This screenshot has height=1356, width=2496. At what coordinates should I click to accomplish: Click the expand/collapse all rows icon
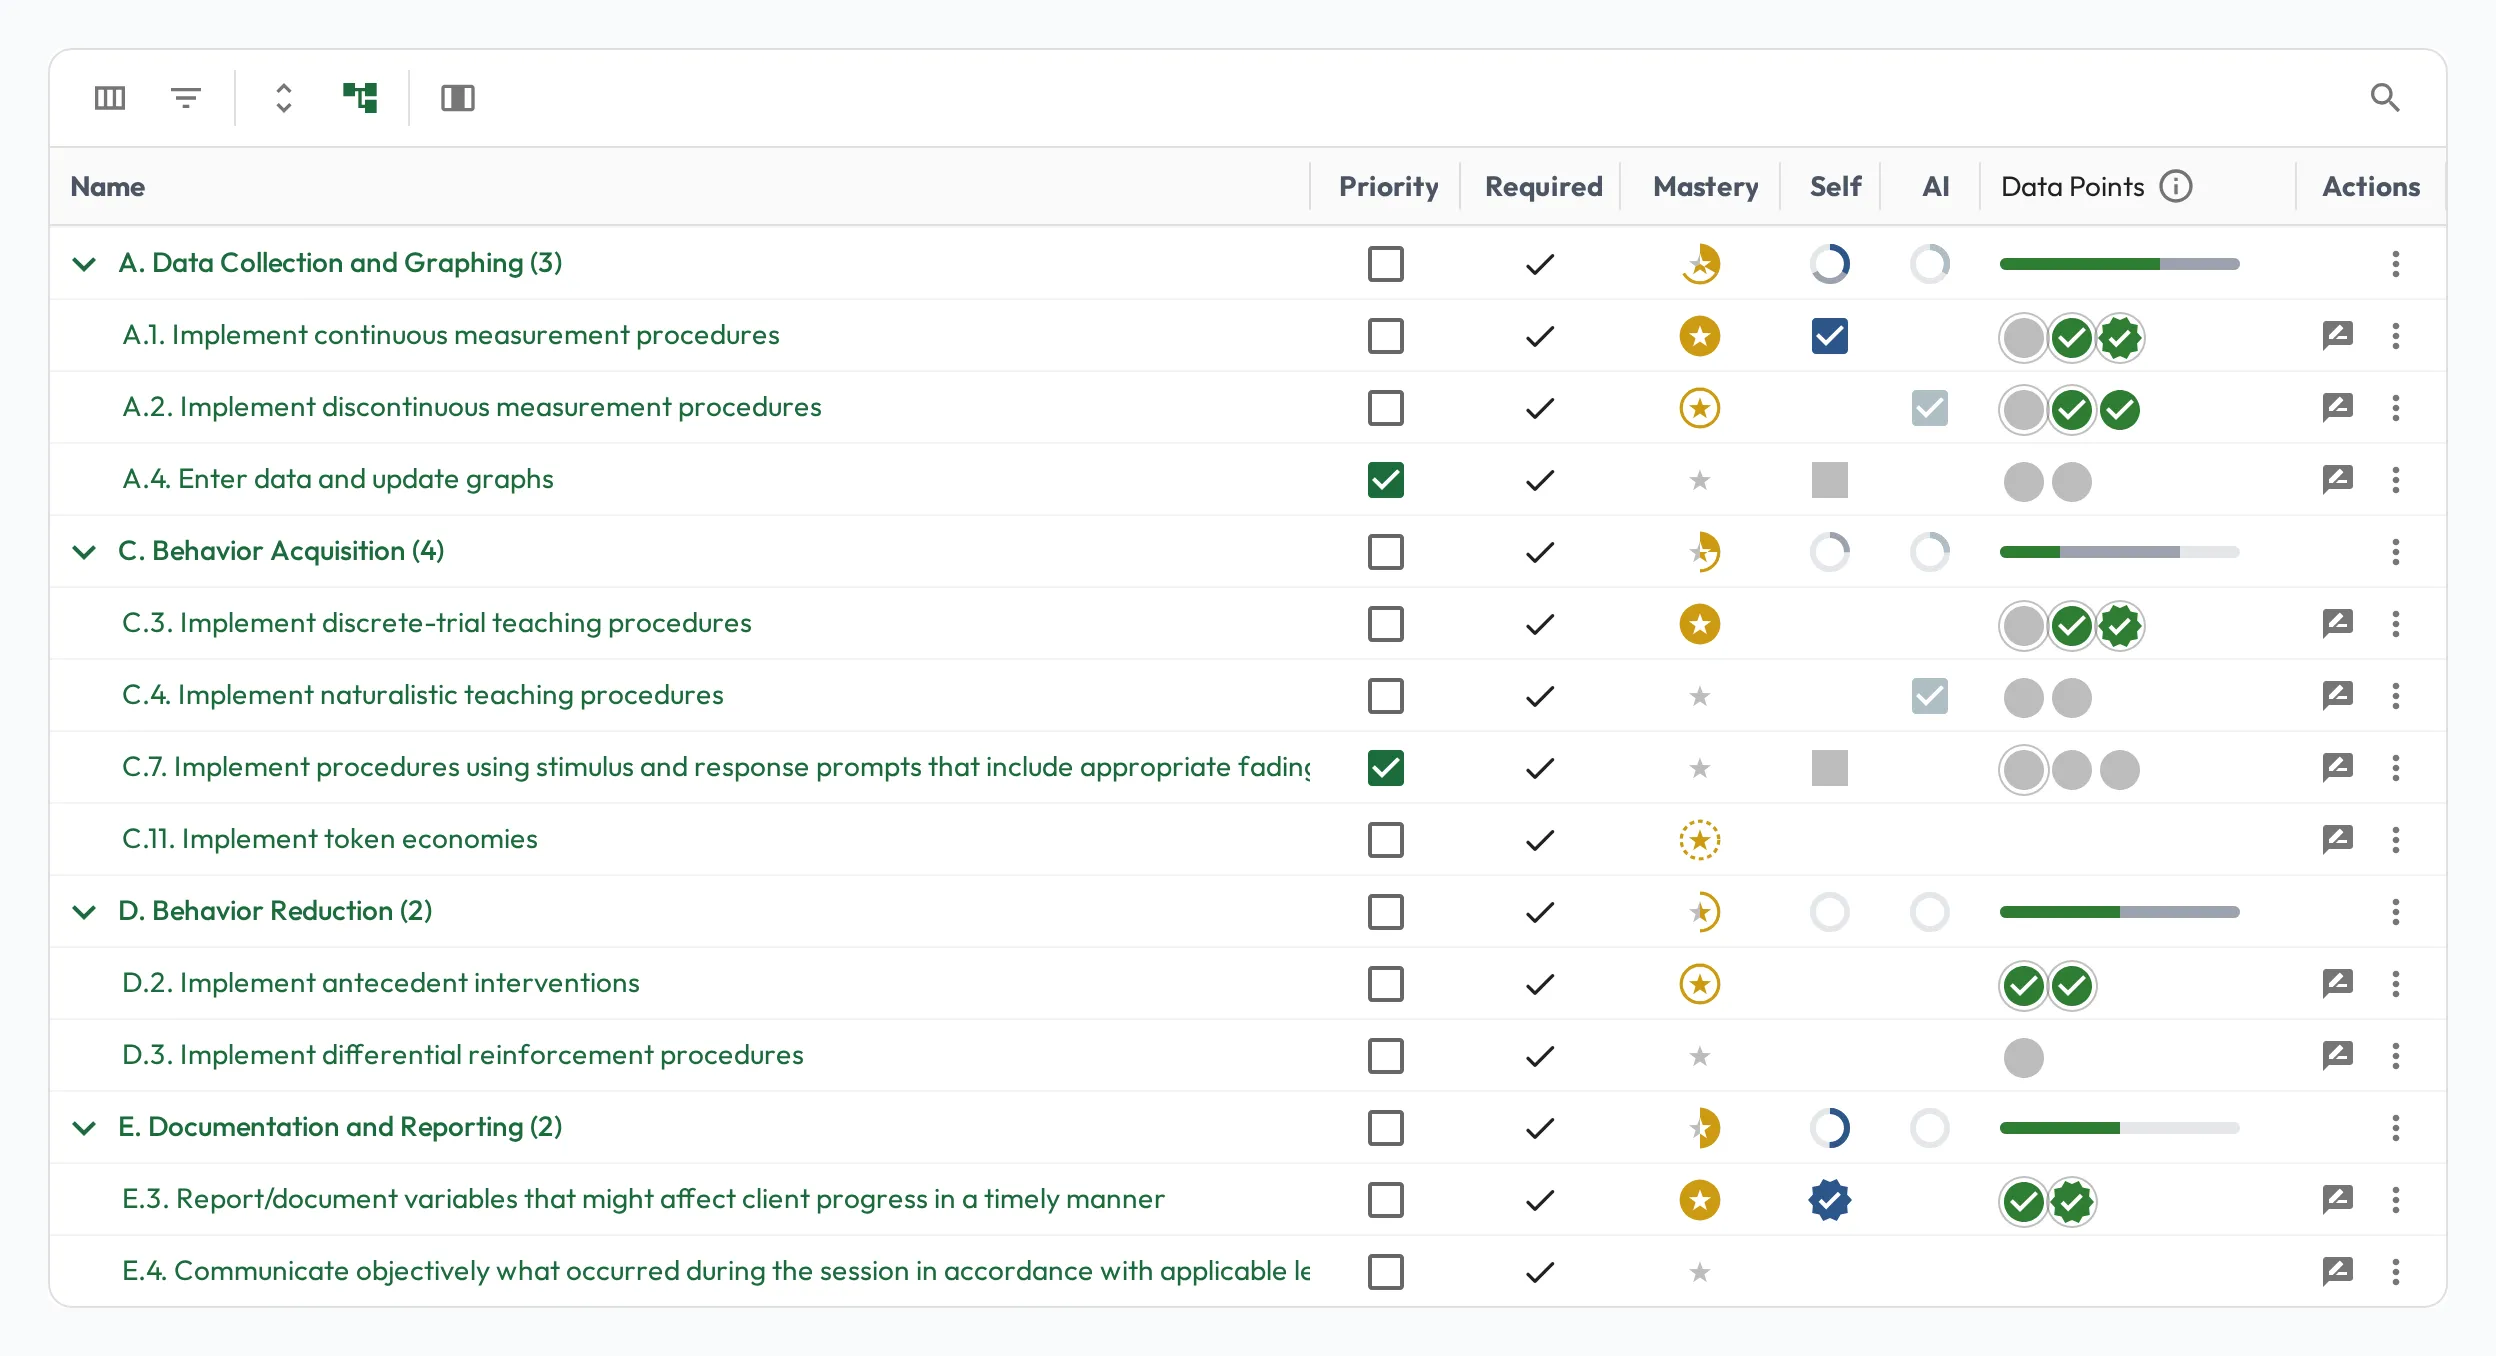click(284, 98)
